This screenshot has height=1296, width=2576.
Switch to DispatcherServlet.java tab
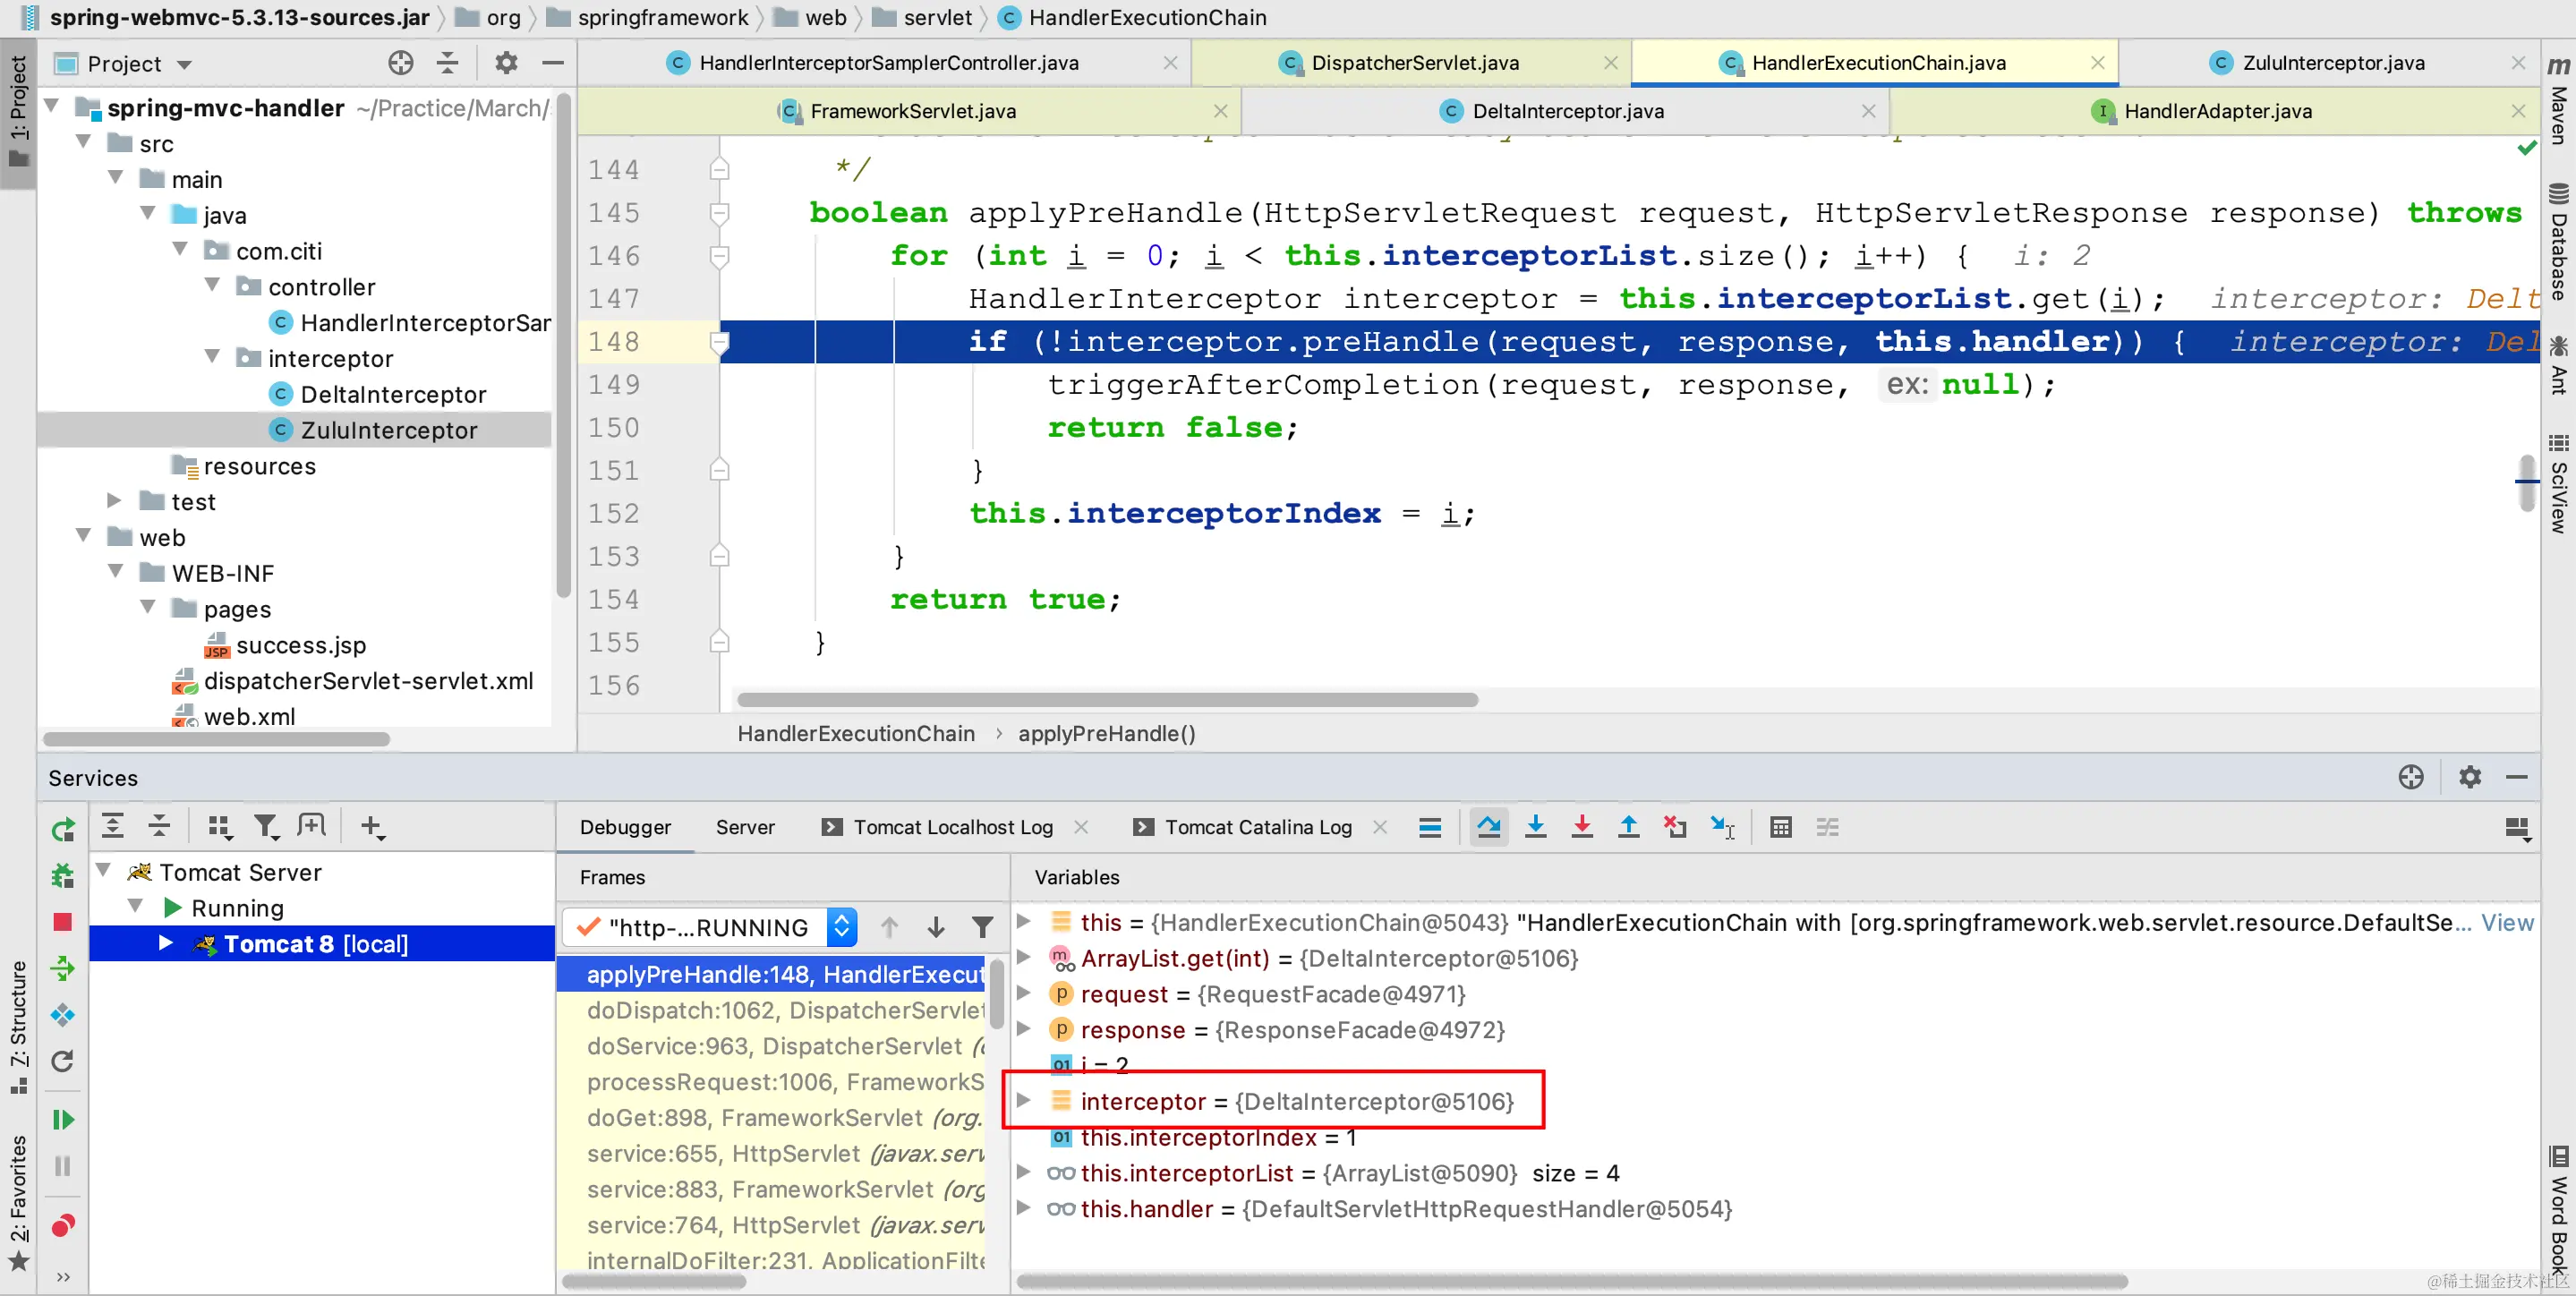tap(1414, 63)
